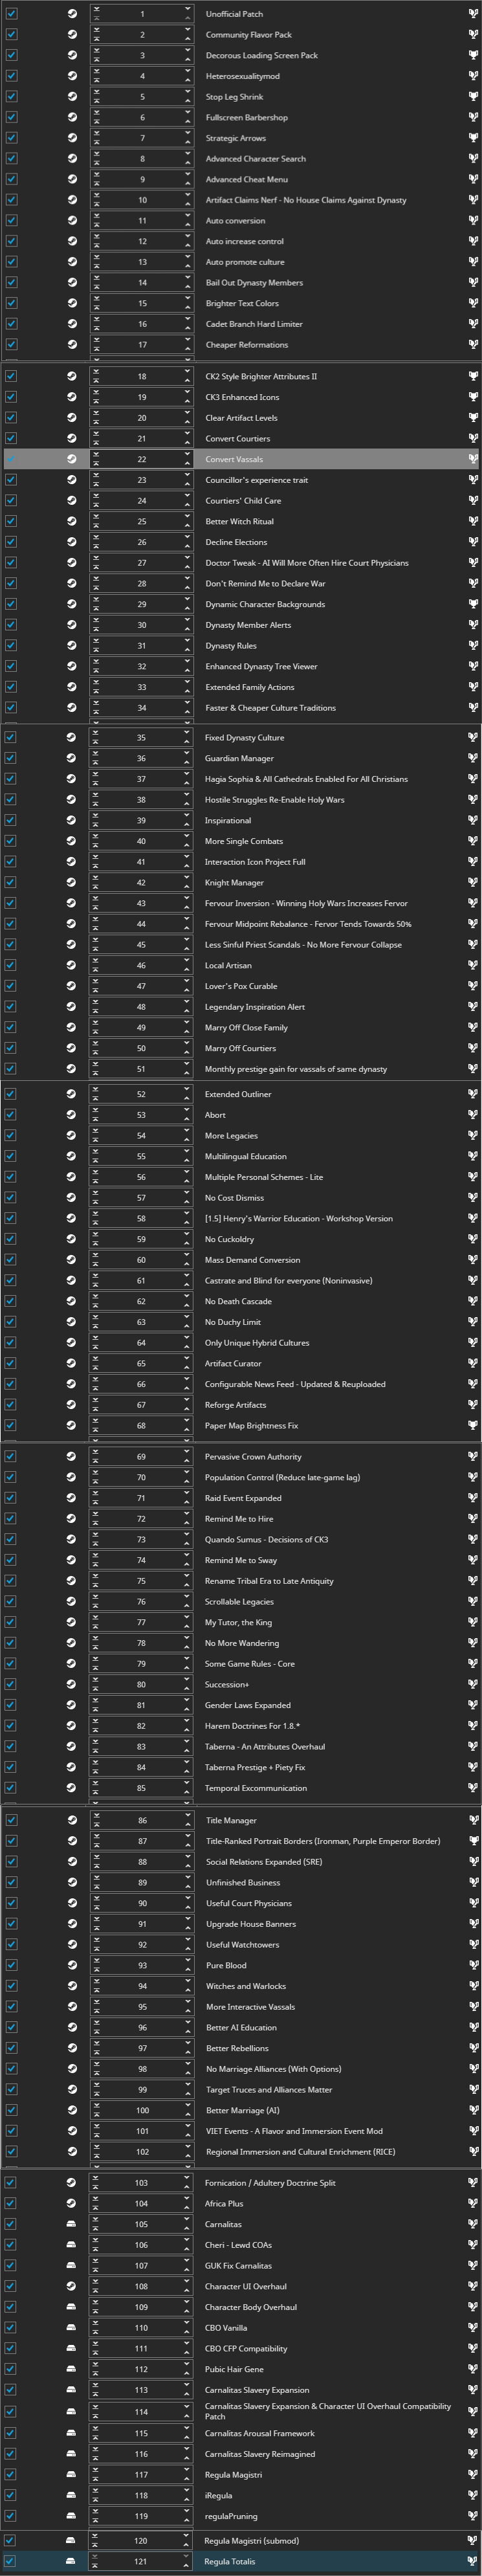
Task: Uncheck the Extended Family Actions checkbox
Action: pos(11,687)
